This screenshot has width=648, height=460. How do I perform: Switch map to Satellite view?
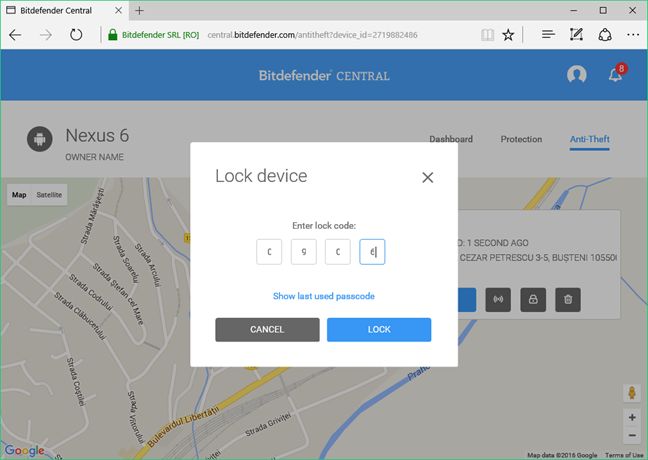point(49,195)
